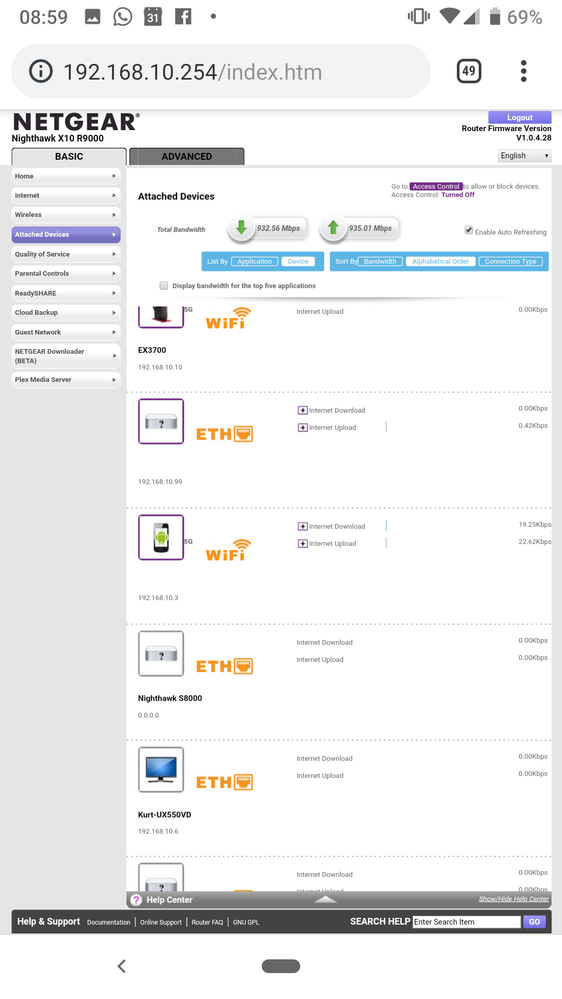Open Quality of Service menu item
Screen dimensions: 562x999
[x=66, y=254]
